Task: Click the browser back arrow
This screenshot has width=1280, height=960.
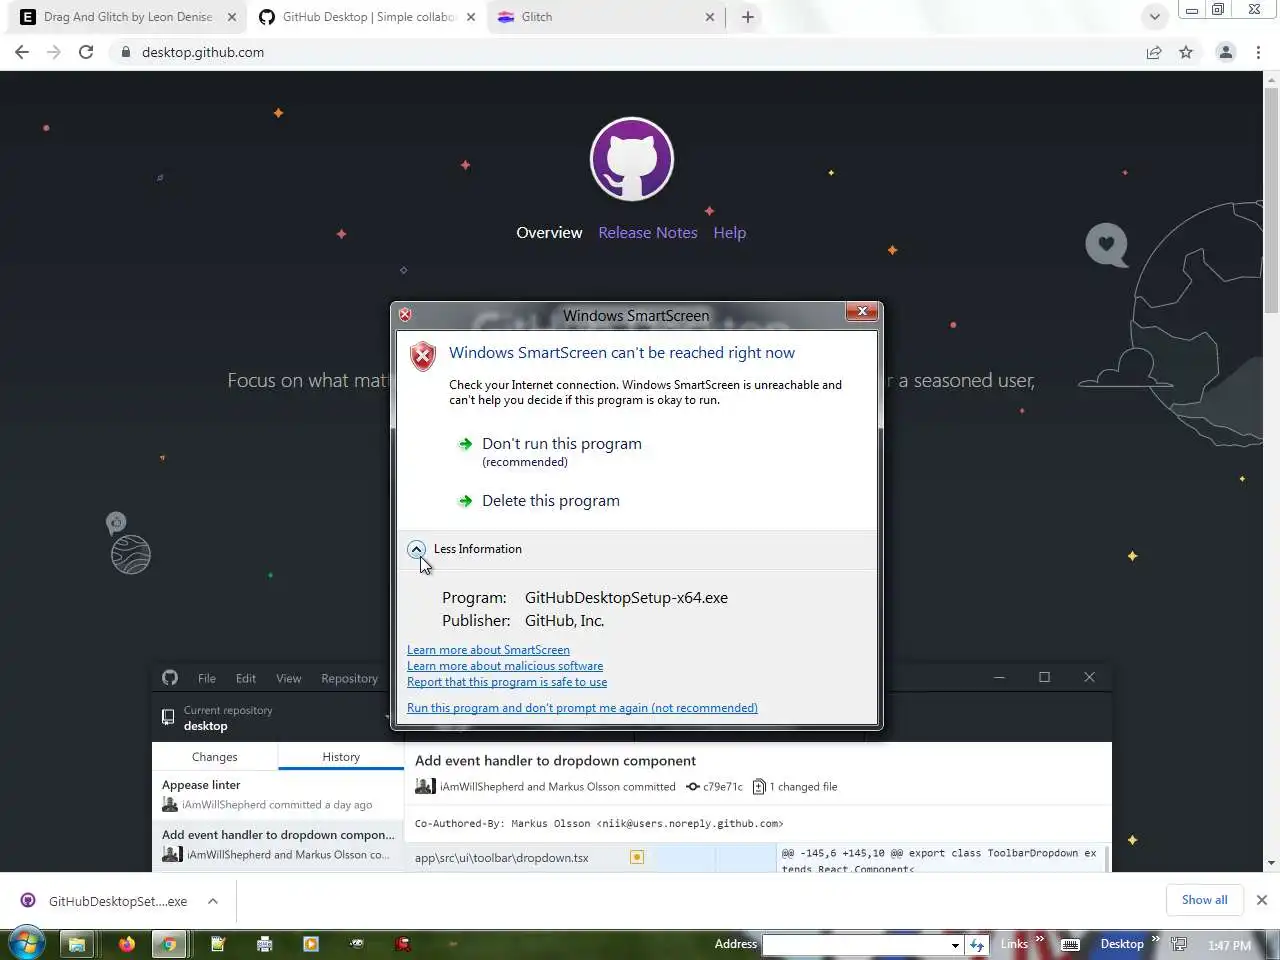Action: pos(22,52)
